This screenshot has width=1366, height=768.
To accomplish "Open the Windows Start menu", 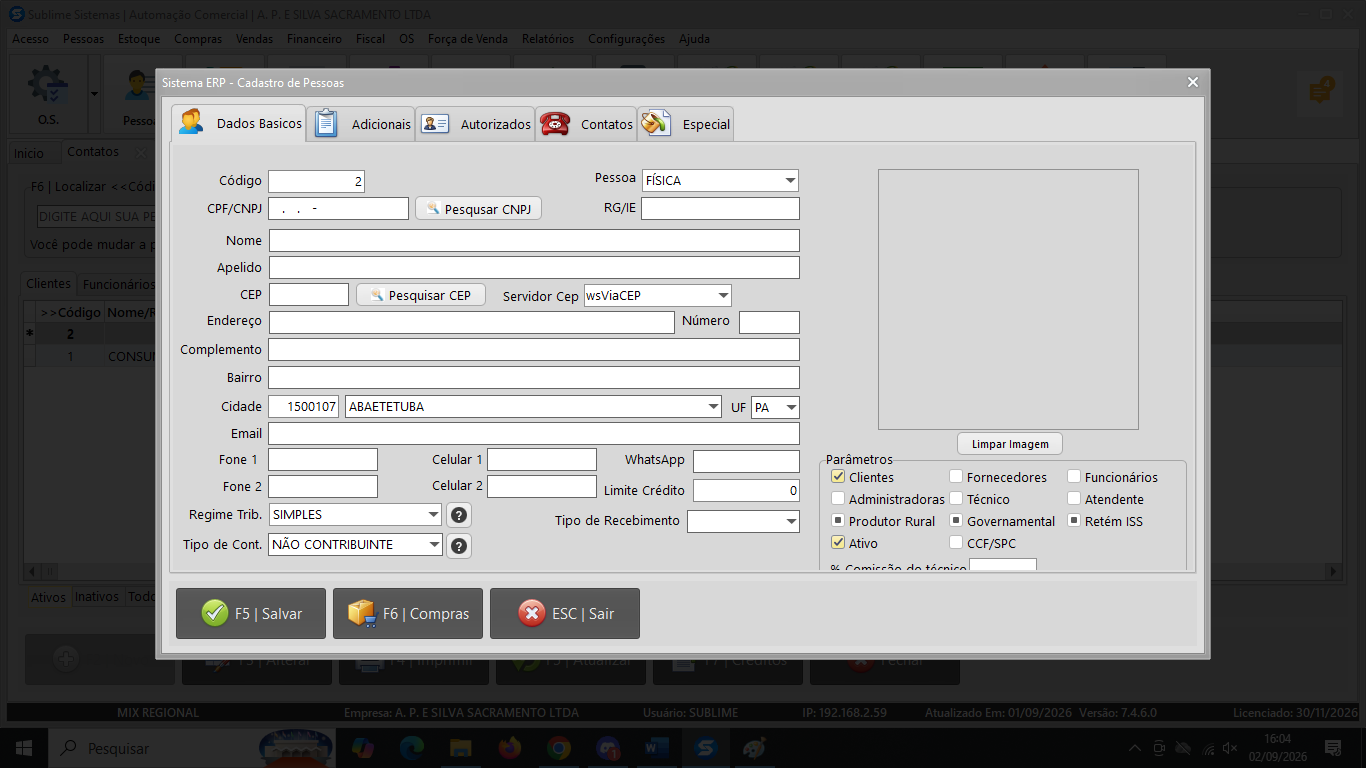I will [x=23, y=748].
